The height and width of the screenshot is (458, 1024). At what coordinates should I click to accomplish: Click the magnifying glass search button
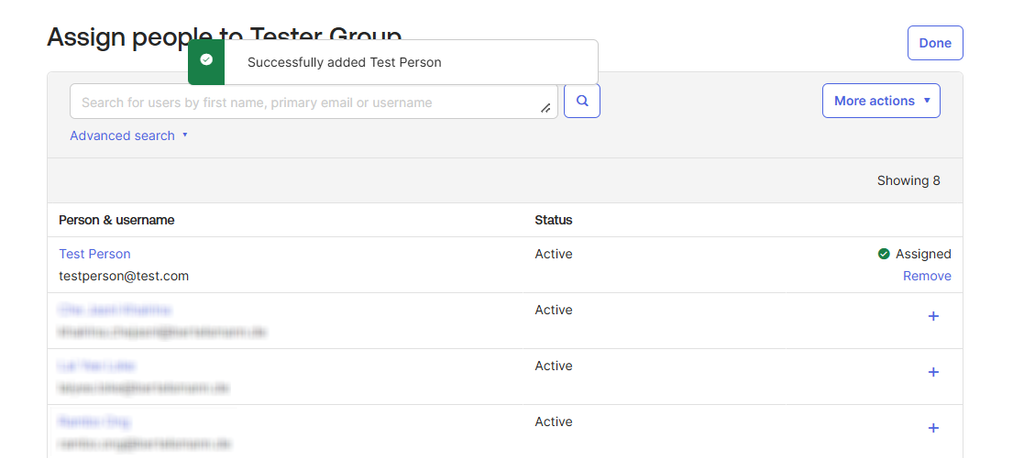(582, 101)
